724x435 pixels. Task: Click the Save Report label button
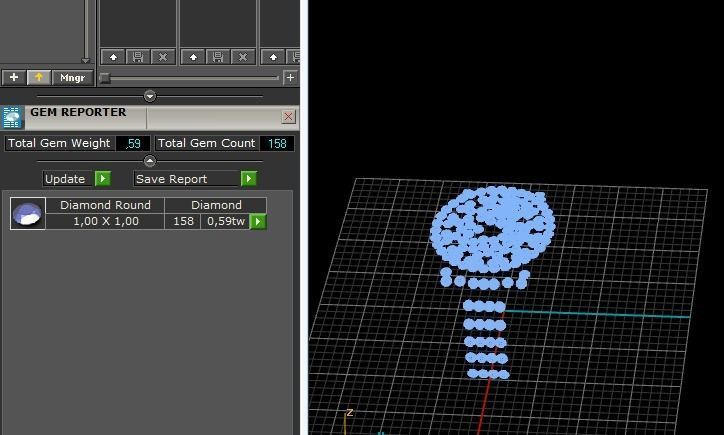pyautogui.click(x=187, y=179)
